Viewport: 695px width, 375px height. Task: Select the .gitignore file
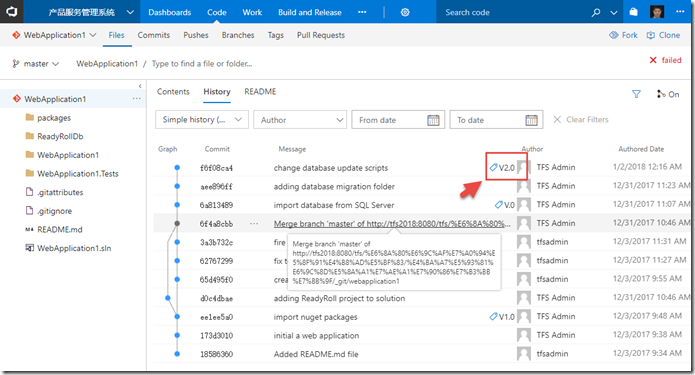click(54, 211)
